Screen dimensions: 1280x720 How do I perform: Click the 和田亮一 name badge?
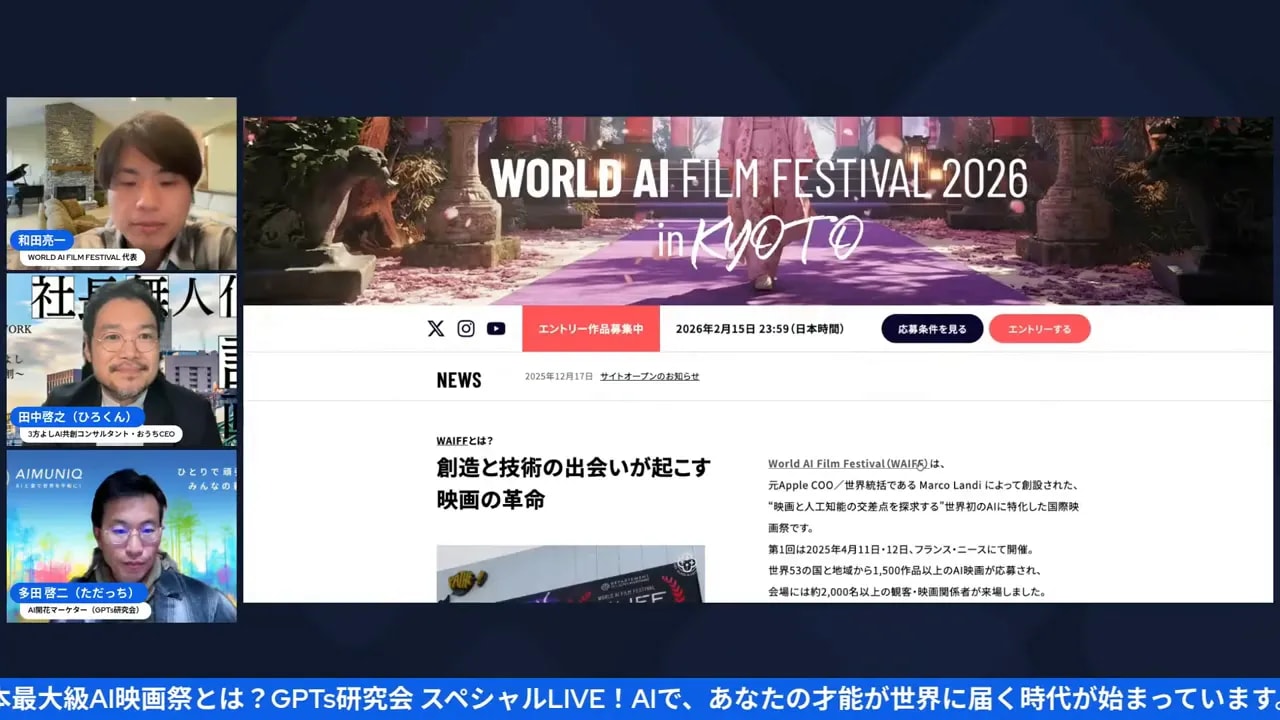[44, 237]
